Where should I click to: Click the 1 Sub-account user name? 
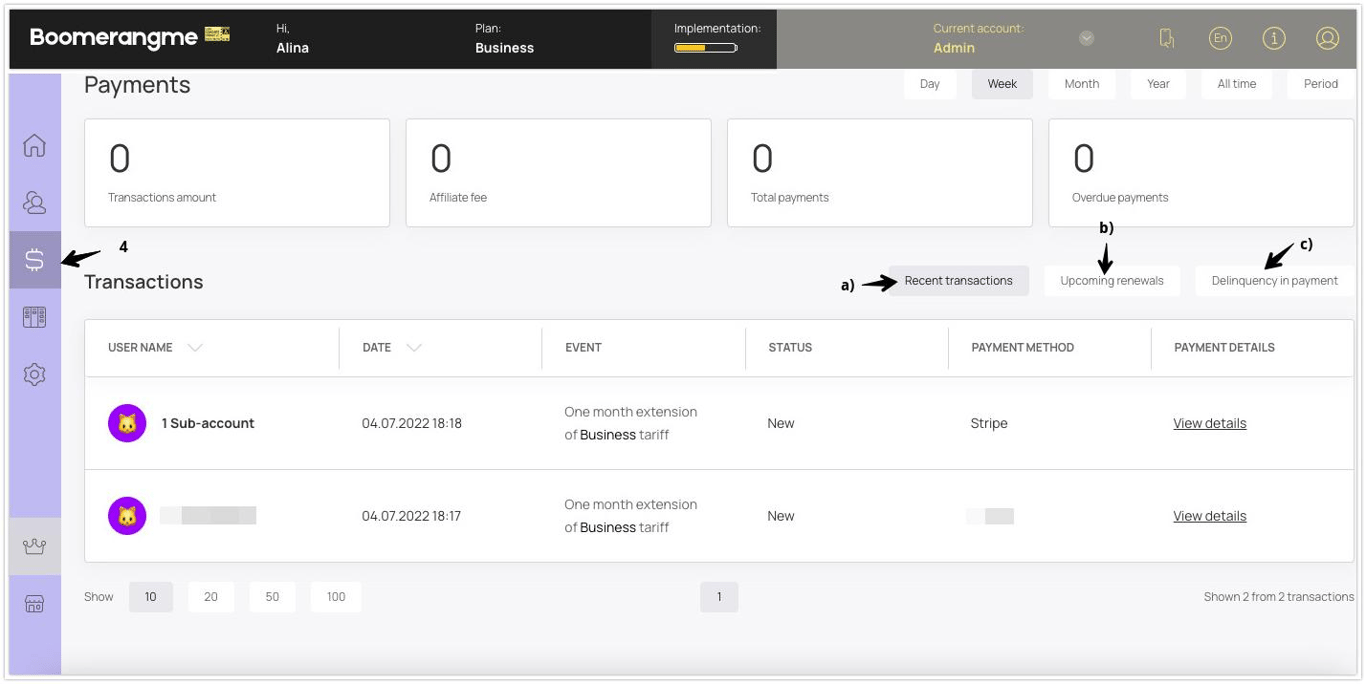pyautogui.click(x=208, y=423)
